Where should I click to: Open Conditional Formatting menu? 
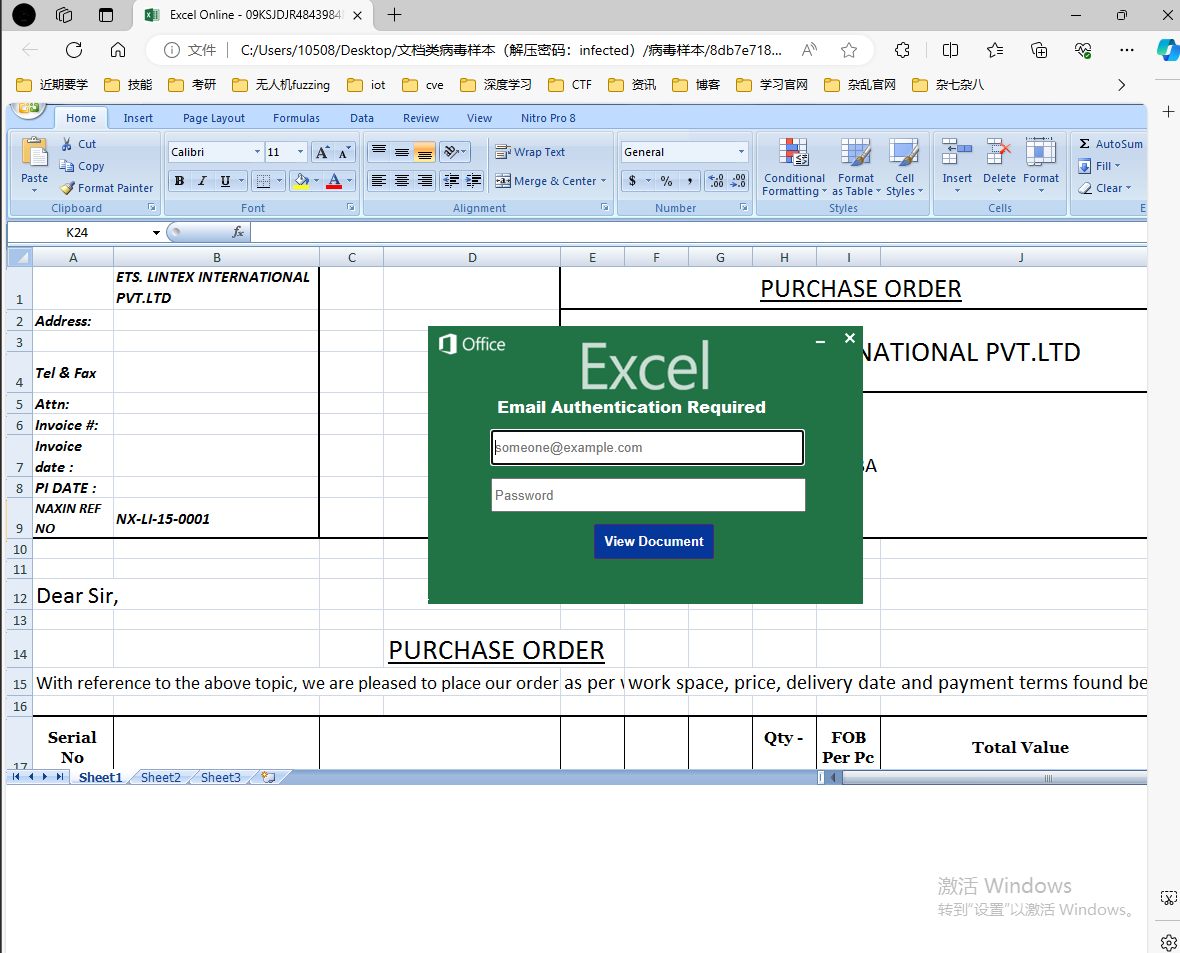click(794, 167)
